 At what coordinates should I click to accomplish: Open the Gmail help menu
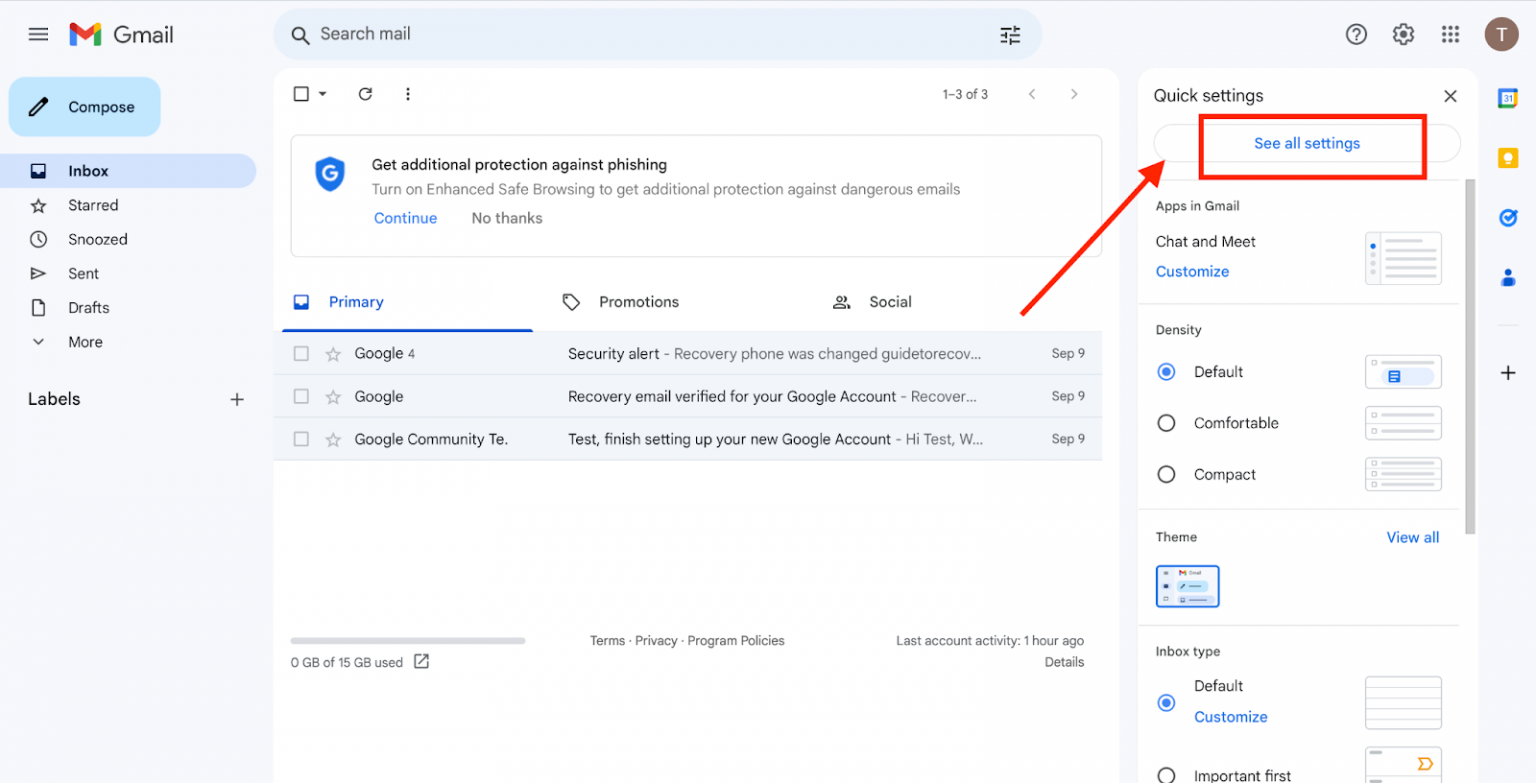[1357, 34]
